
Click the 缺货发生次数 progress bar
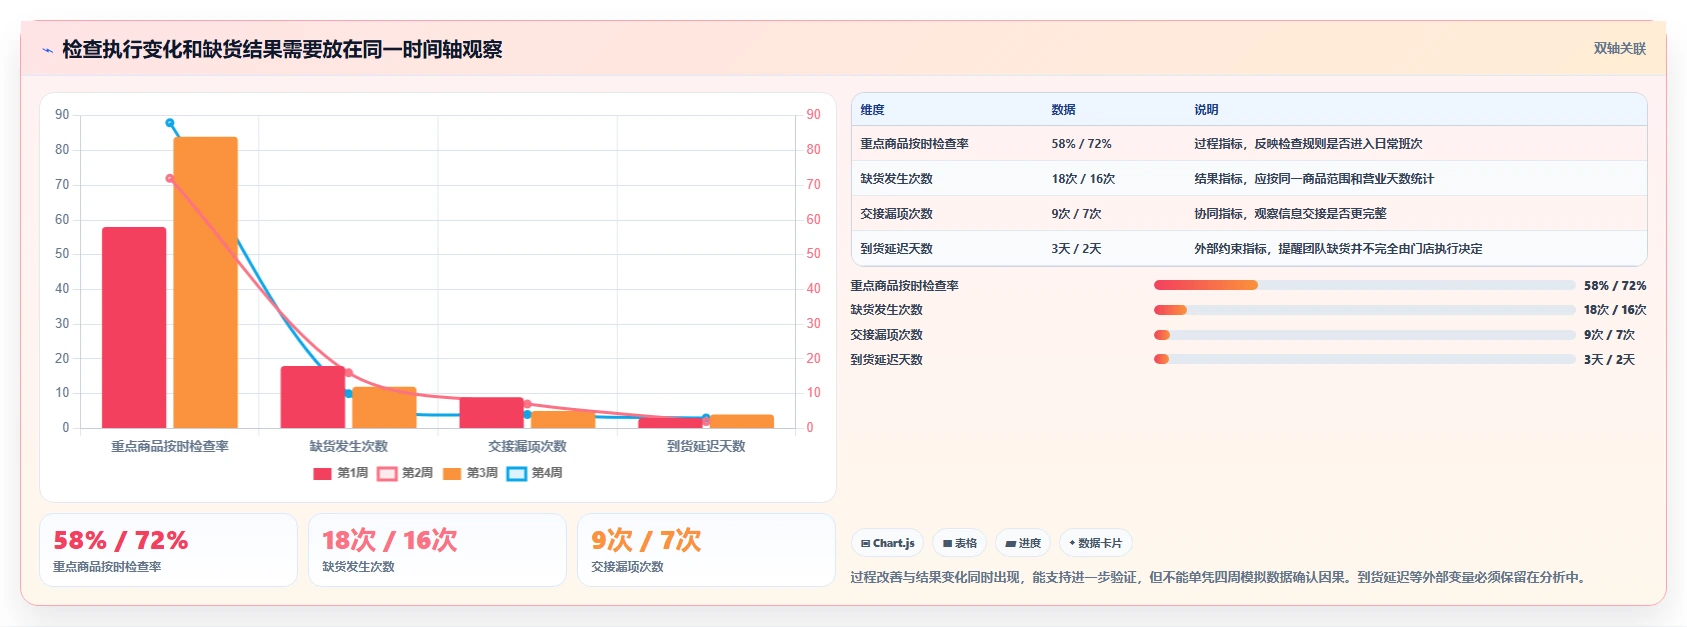[x=1364, y=310]
